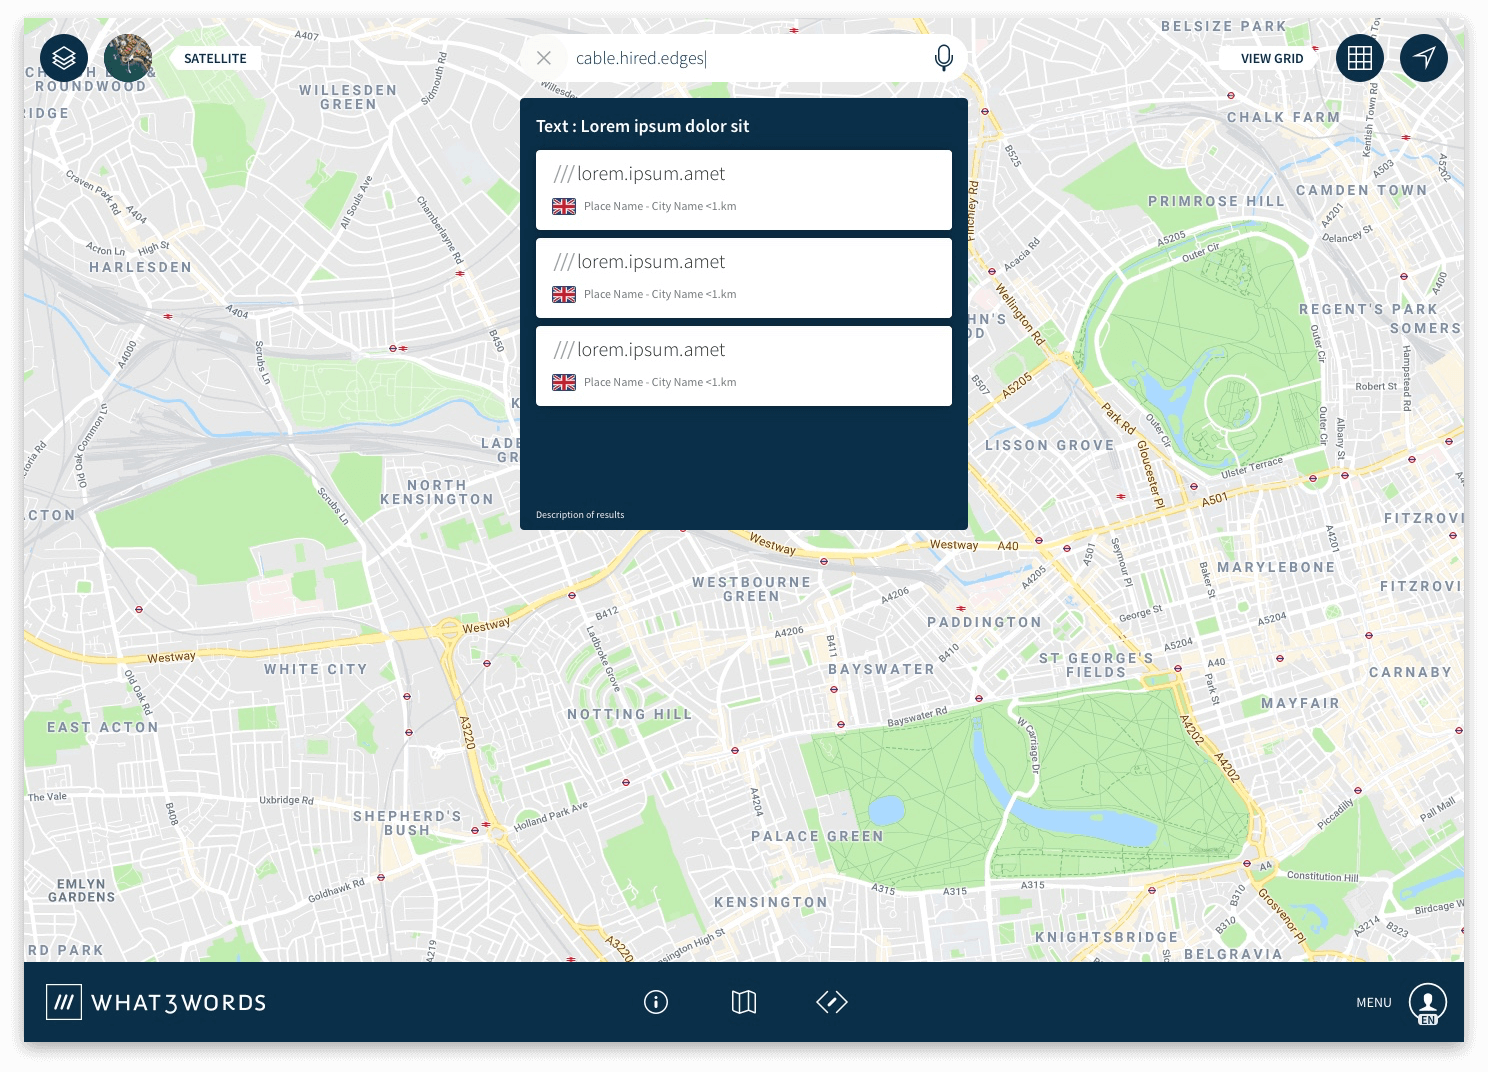Click the KENSINGTON map label
1488x1072 pixels.
(771, 902)
